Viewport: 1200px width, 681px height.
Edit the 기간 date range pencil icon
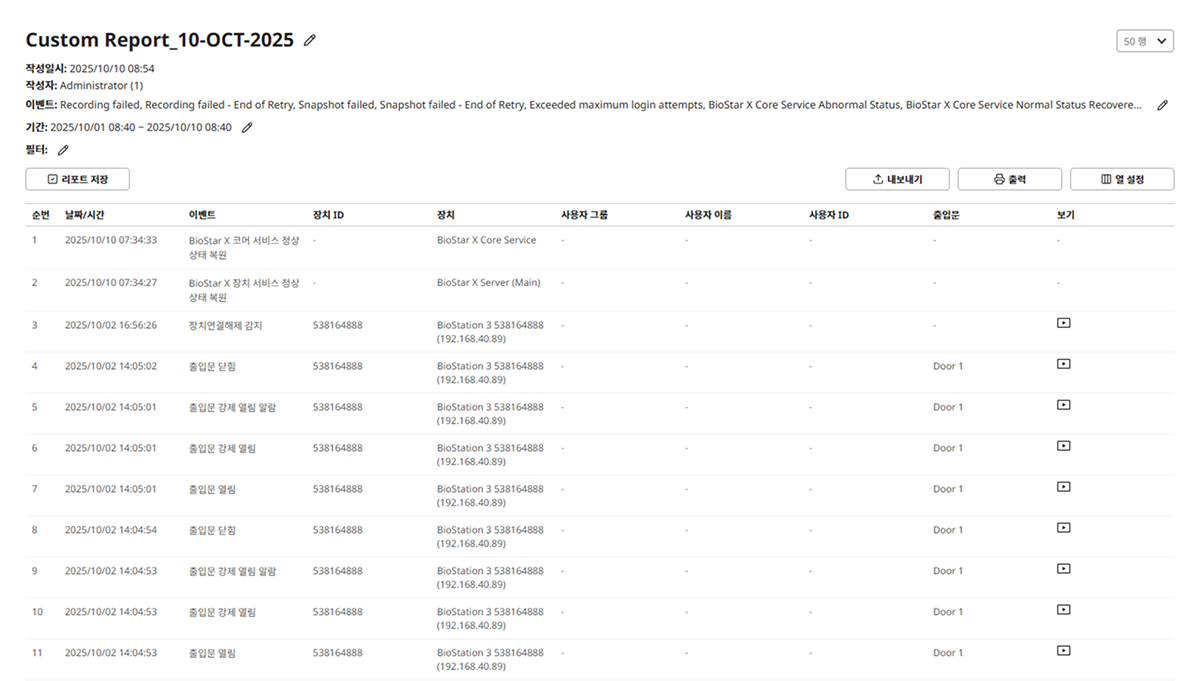pos(247,128)
